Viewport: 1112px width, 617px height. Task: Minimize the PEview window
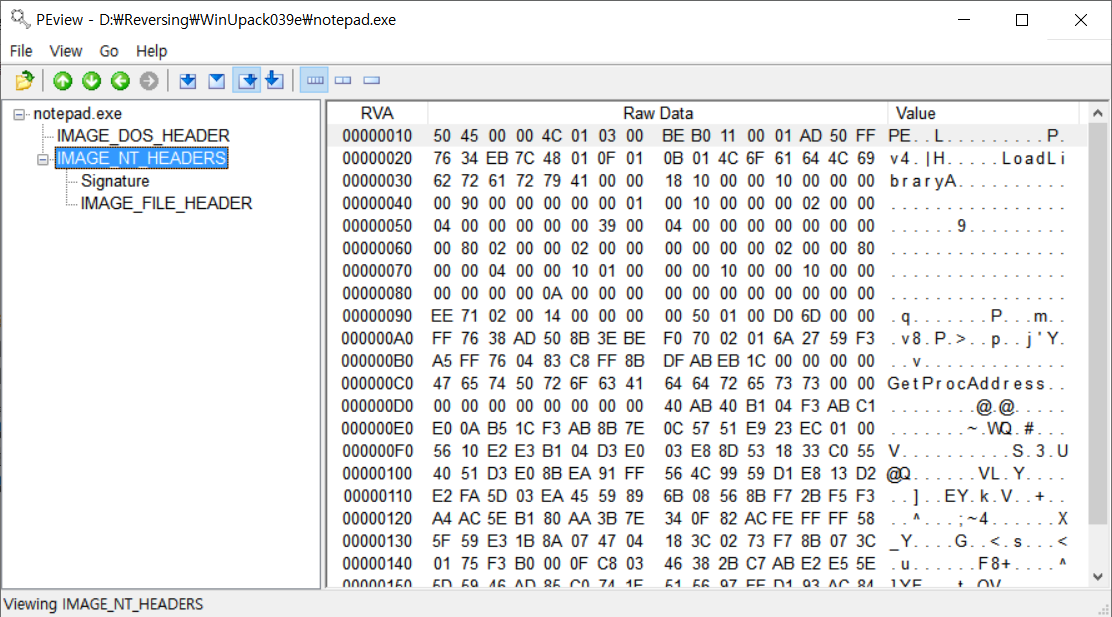pyautogui.click(x=964, y=20)
